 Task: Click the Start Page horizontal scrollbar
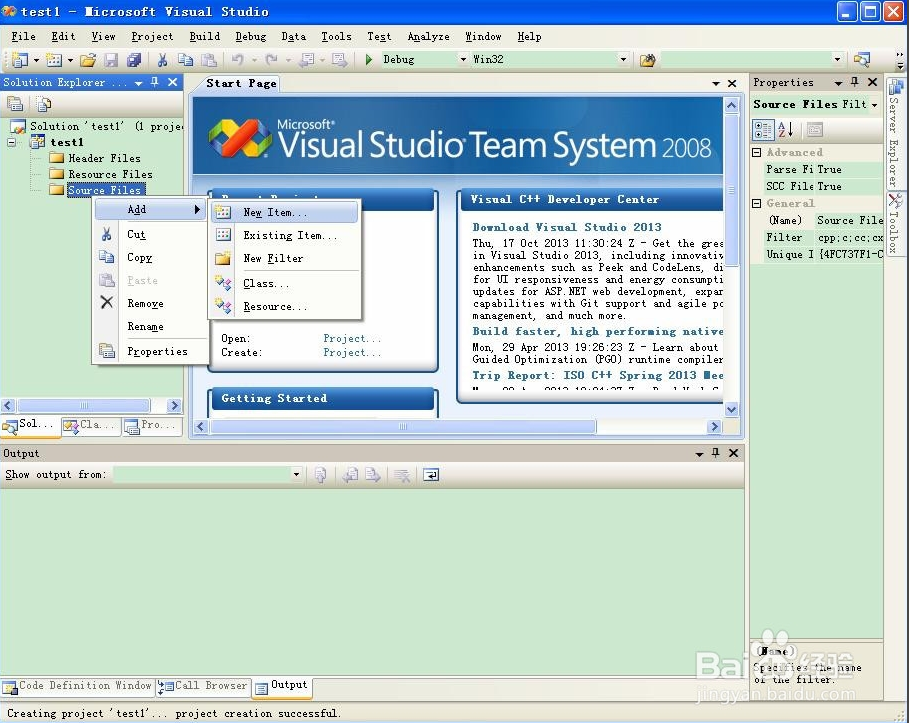404,427
